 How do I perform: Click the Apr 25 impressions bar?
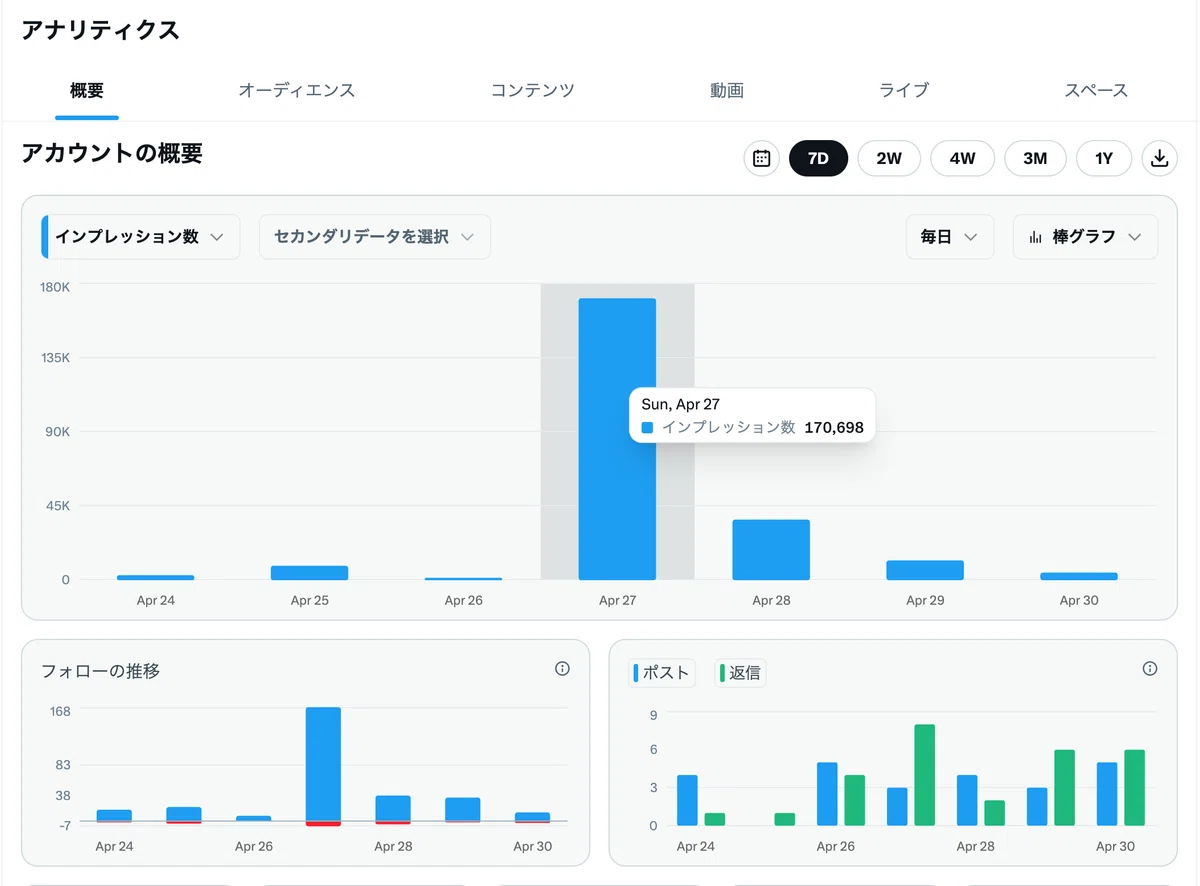click(x=309, y=573)
